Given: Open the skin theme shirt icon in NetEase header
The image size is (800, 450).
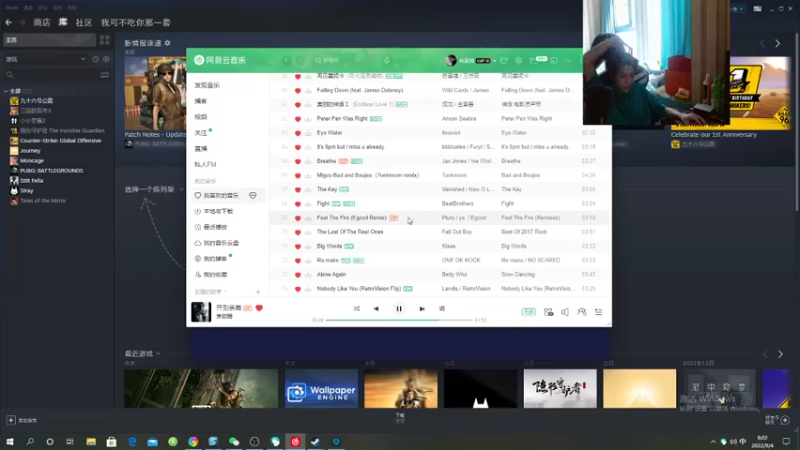Looking at the screenshot, I should click(504, 60).
